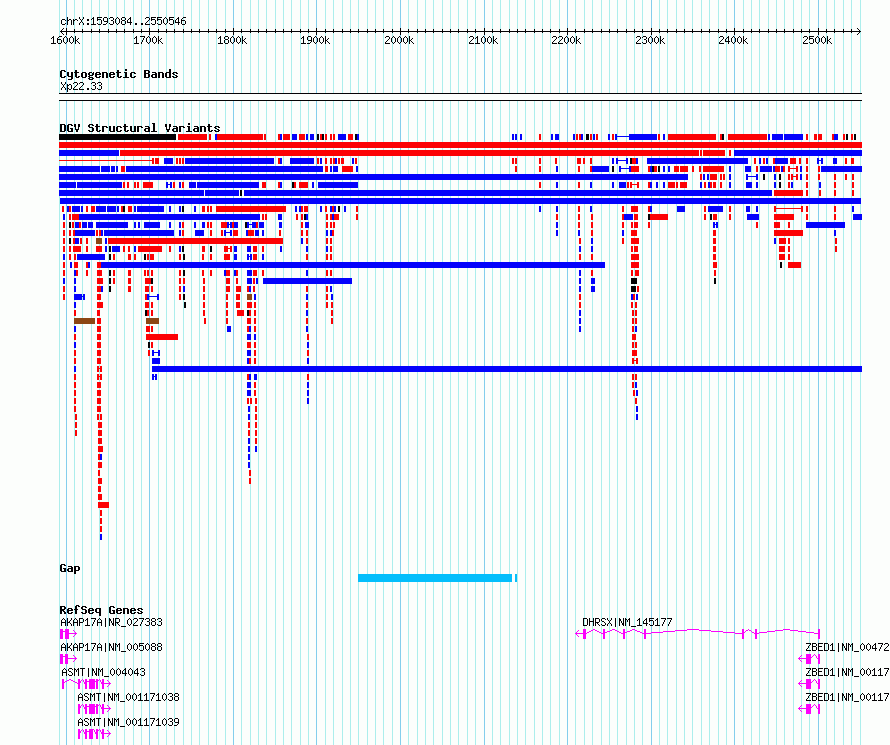Click the ASMT|NM_004043 gene label
The image size is (890, 745).
[x=103, y=672]
